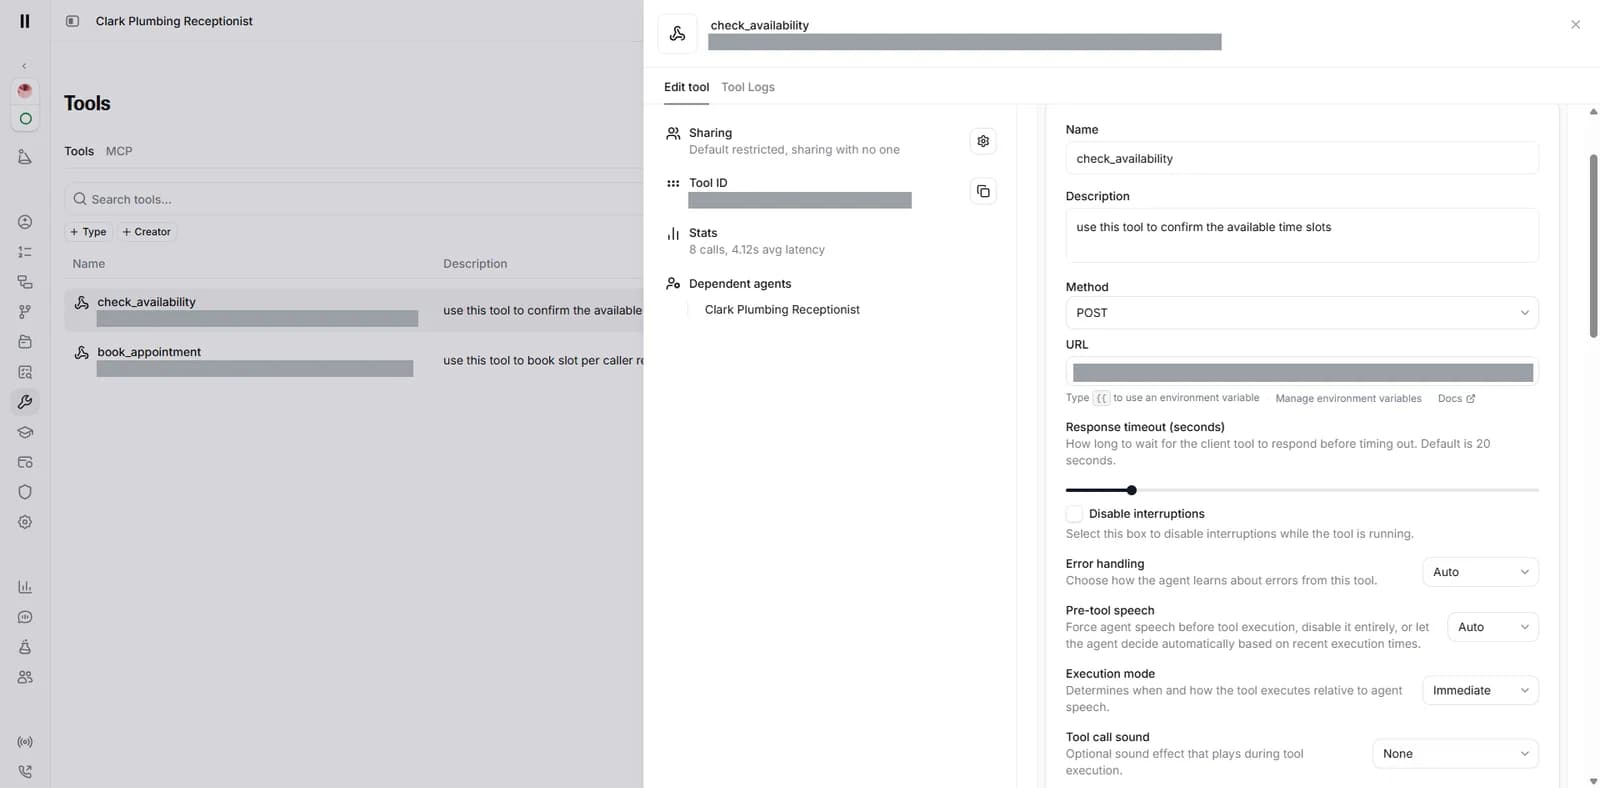Open the Error handling dropdown
1600x788 pixels.
click(x=1480, y=572)
